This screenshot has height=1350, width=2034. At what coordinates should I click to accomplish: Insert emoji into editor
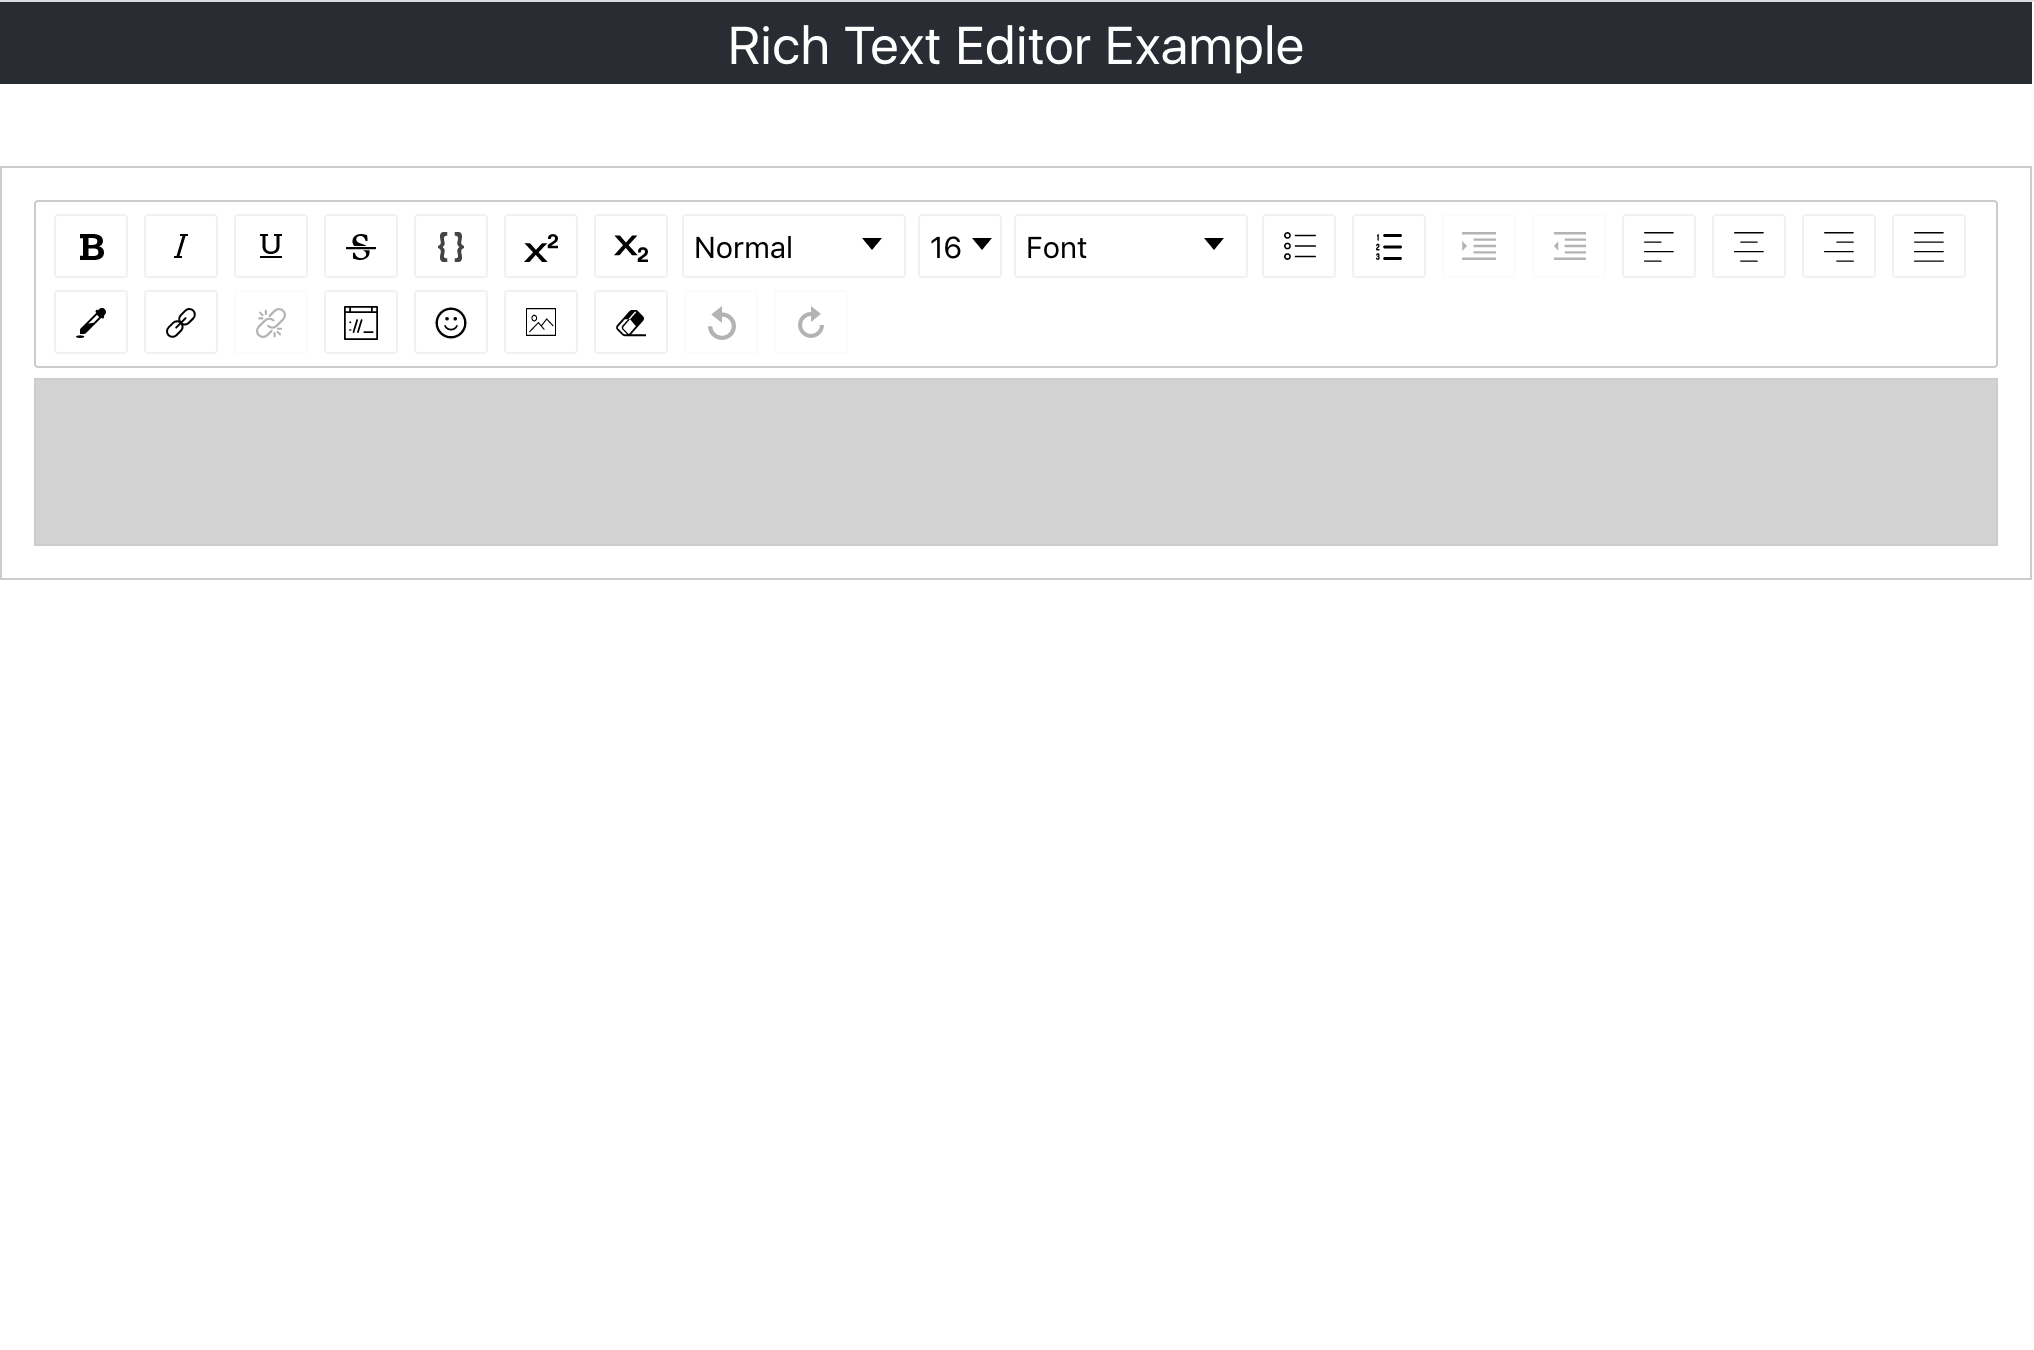[x=450, y=322]
